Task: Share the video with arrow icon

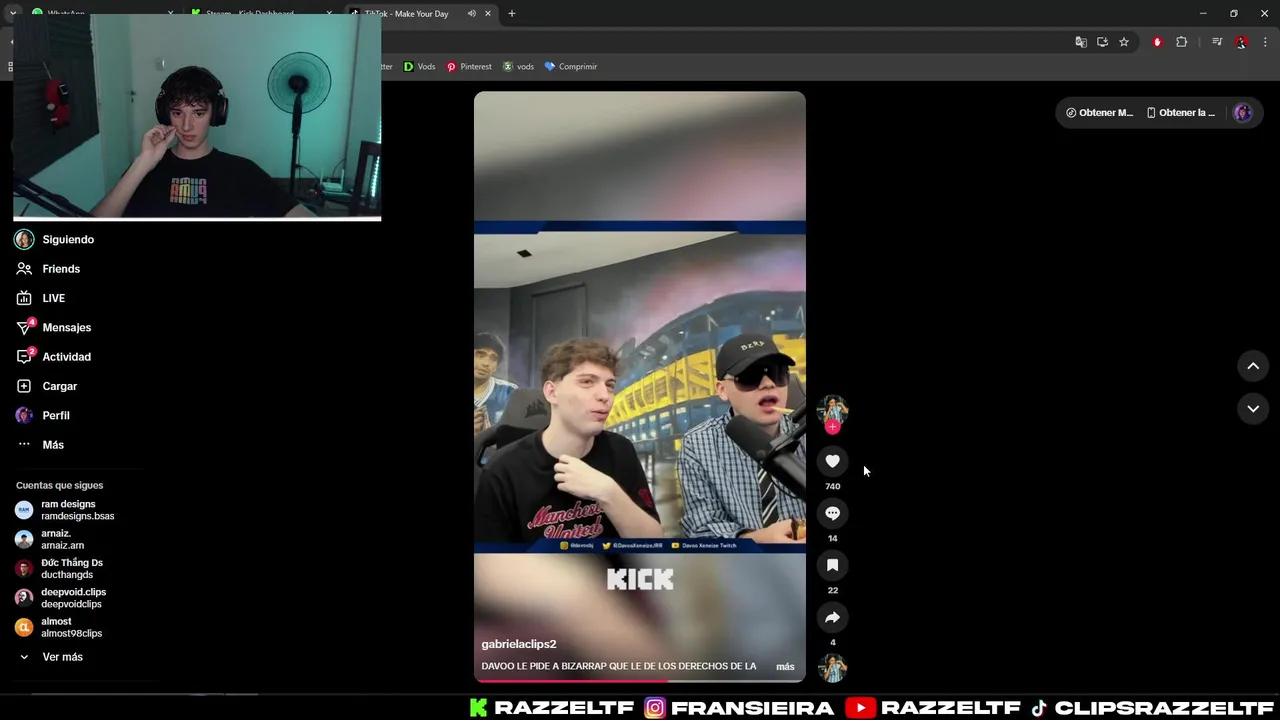Action: [832, 617]
